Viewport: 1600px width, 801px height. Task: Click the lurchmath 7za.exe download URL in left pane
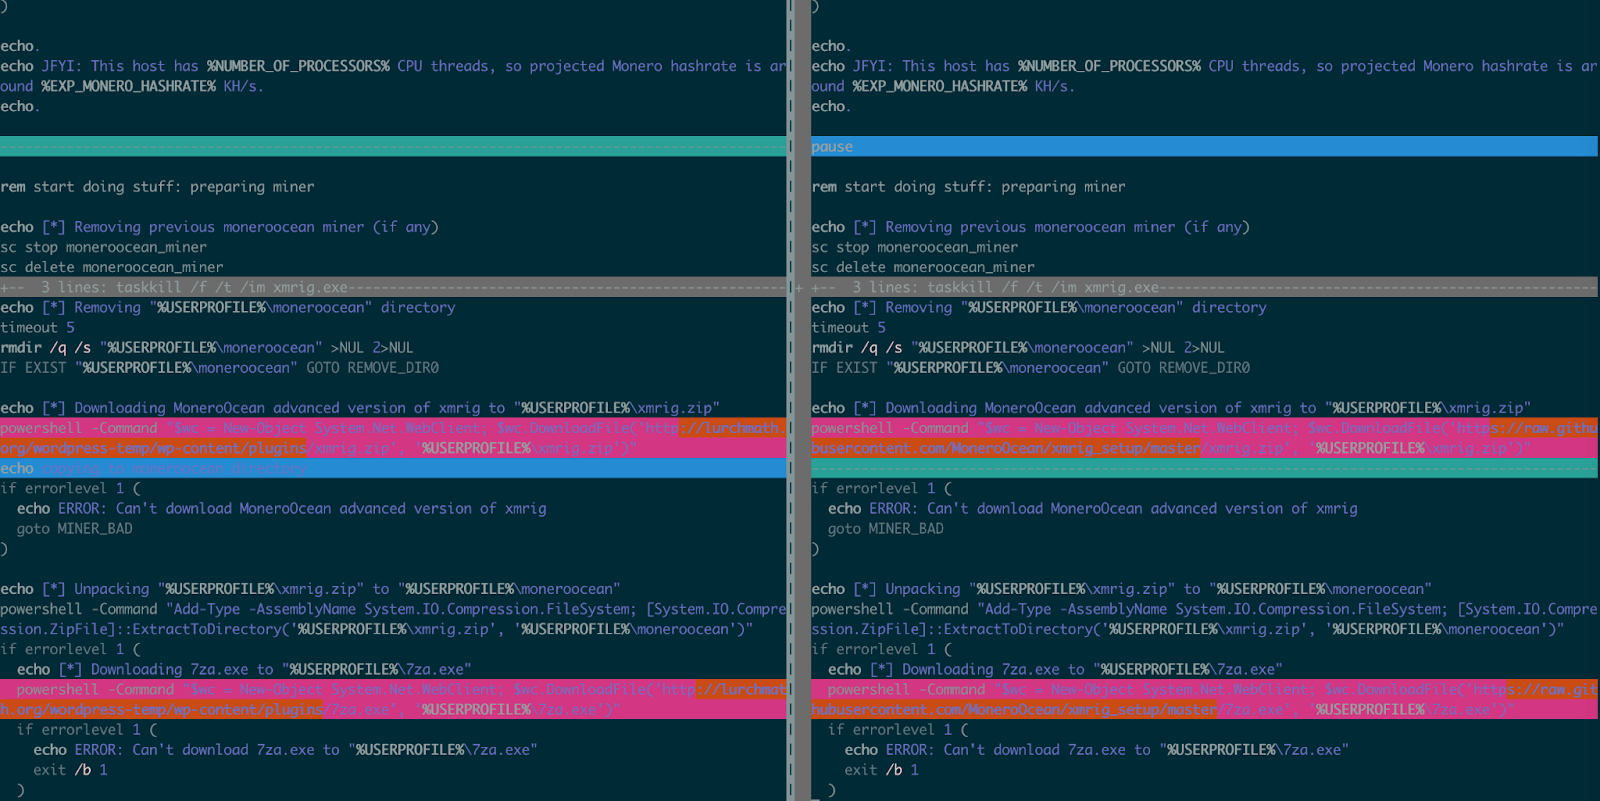point(400,700)
